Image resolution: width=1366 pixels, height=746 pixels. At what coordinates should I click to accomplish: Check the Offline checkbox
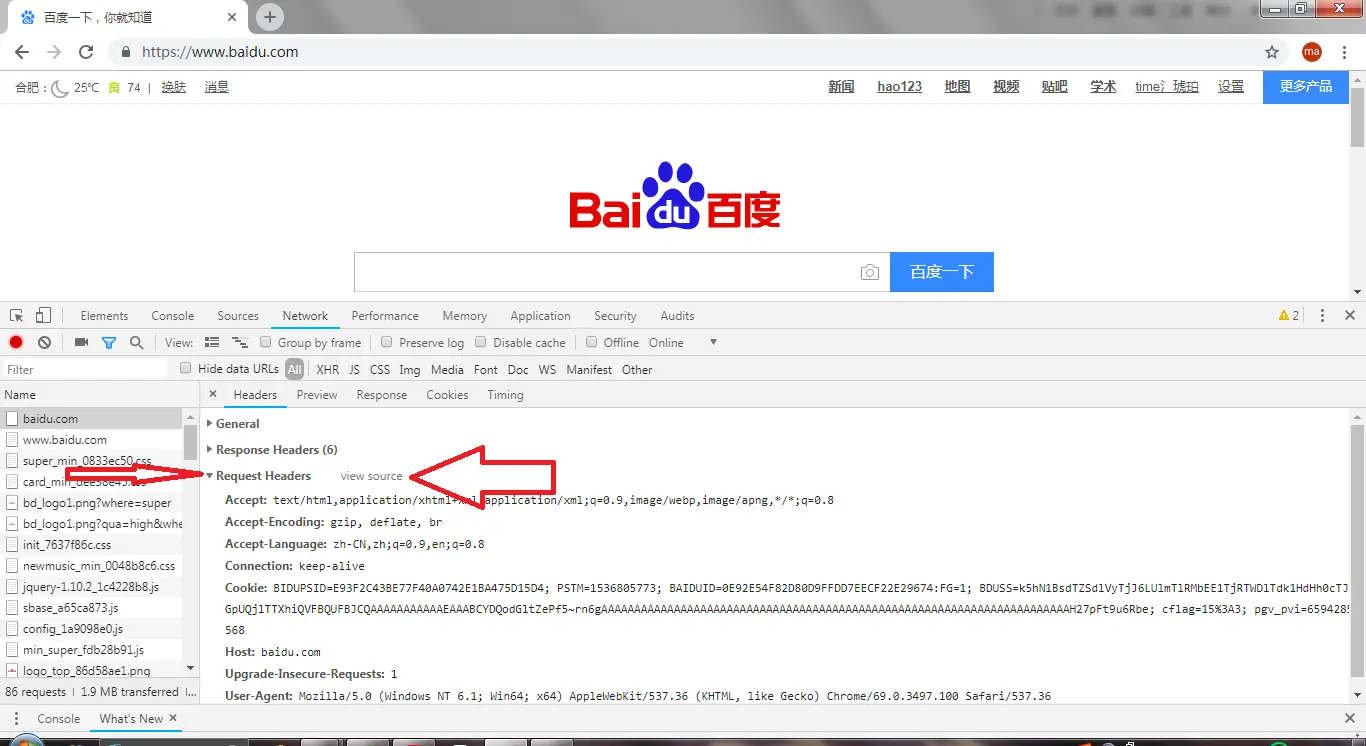coord(592,342)
